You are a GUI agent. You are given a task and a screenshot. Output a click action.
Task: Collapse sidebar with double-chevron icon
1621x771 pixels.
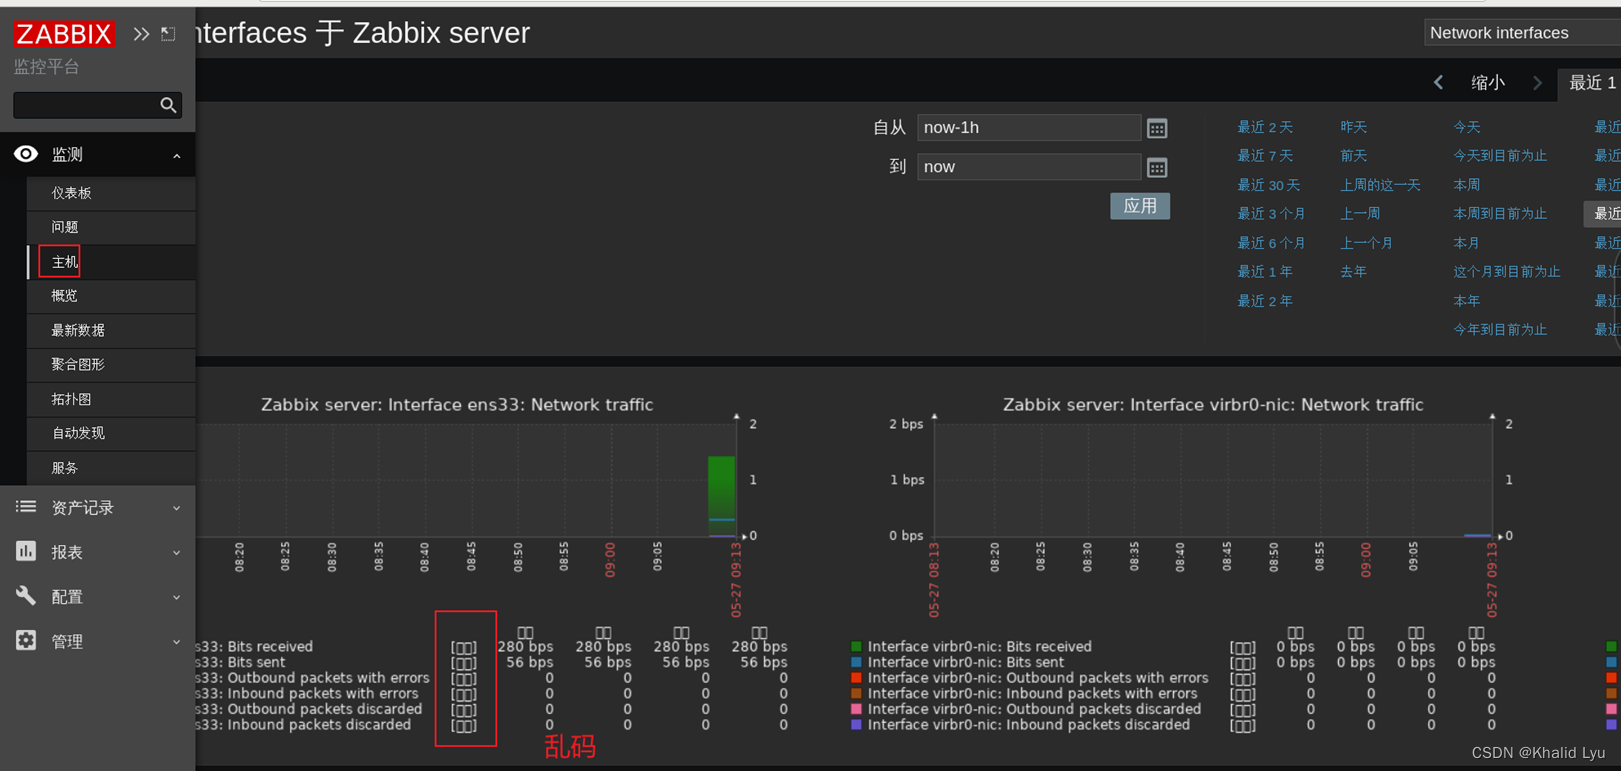tap(141, 34)
